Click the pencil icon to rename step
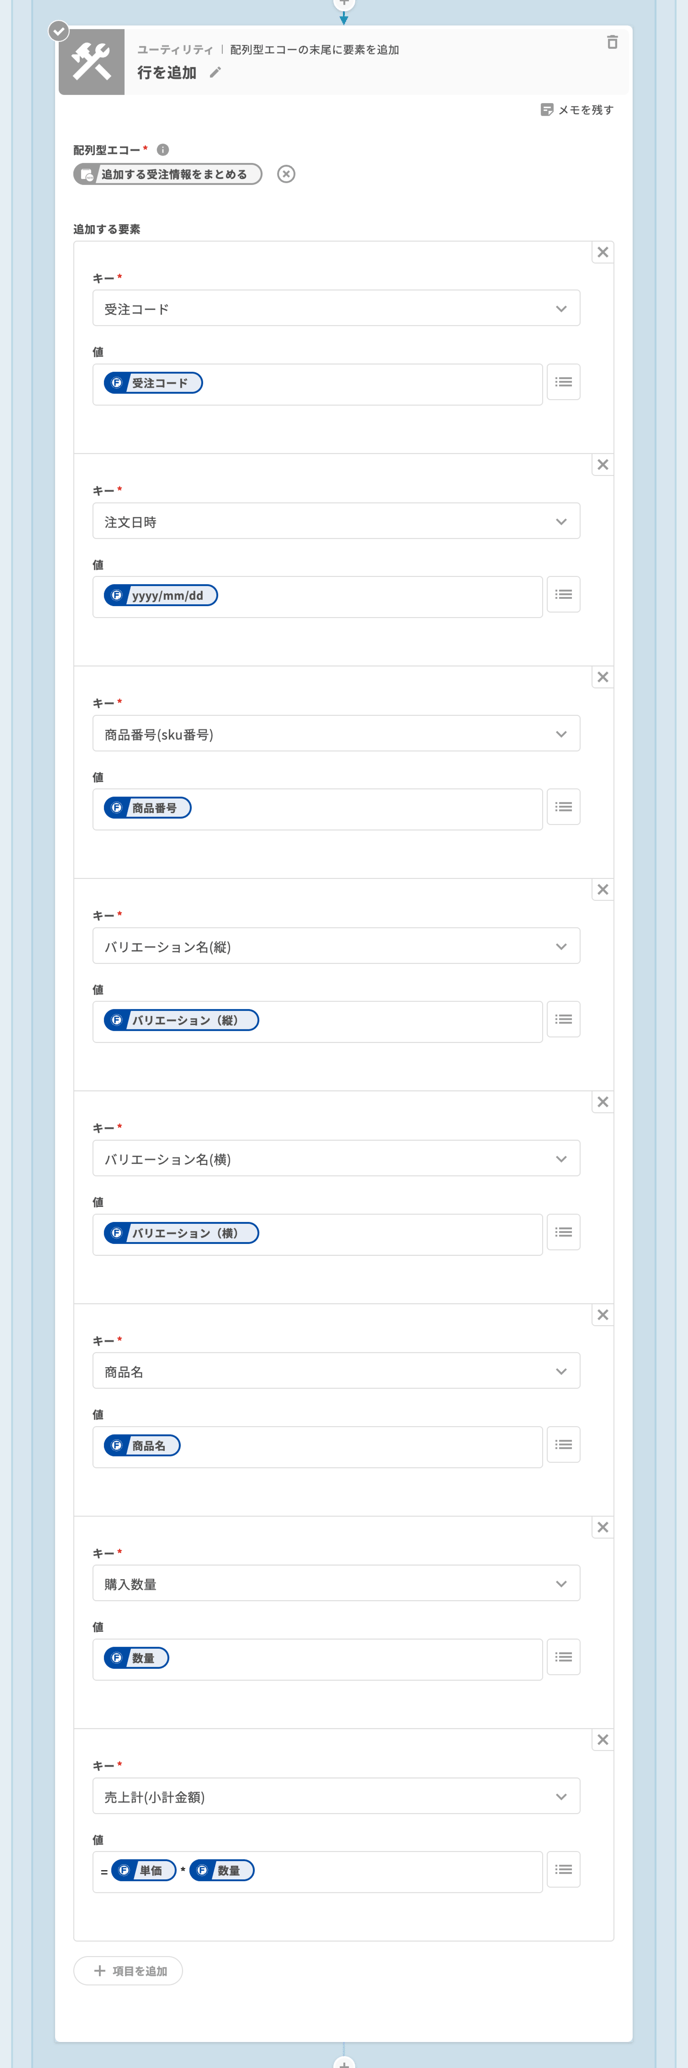 pyautogui.click(x=215, y=73)
